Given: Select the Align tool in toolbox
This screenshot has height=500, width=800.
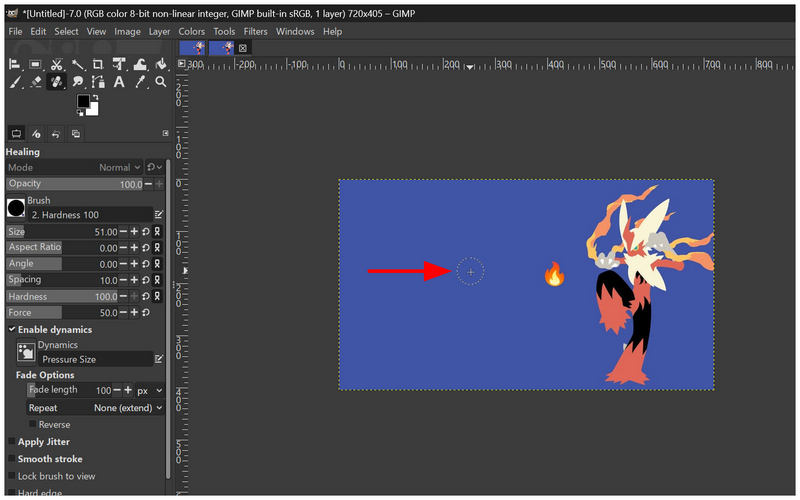Looking at the screenshot, I should [15, 64].
